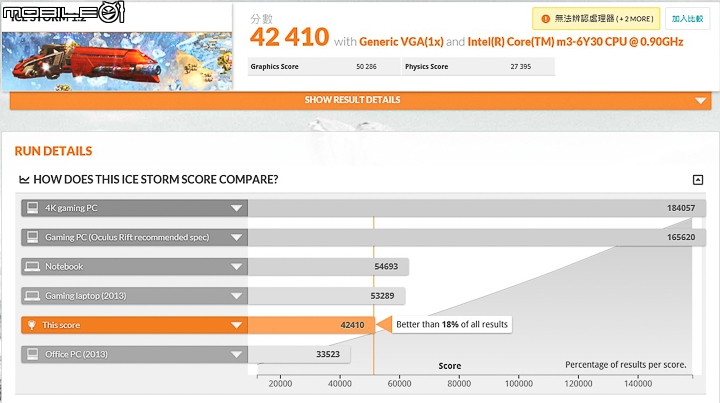720x403 pixels.
Task: Open the Ice Storm benchmark thumbnail
Action: pyautogui.click(x=117, y=60)
